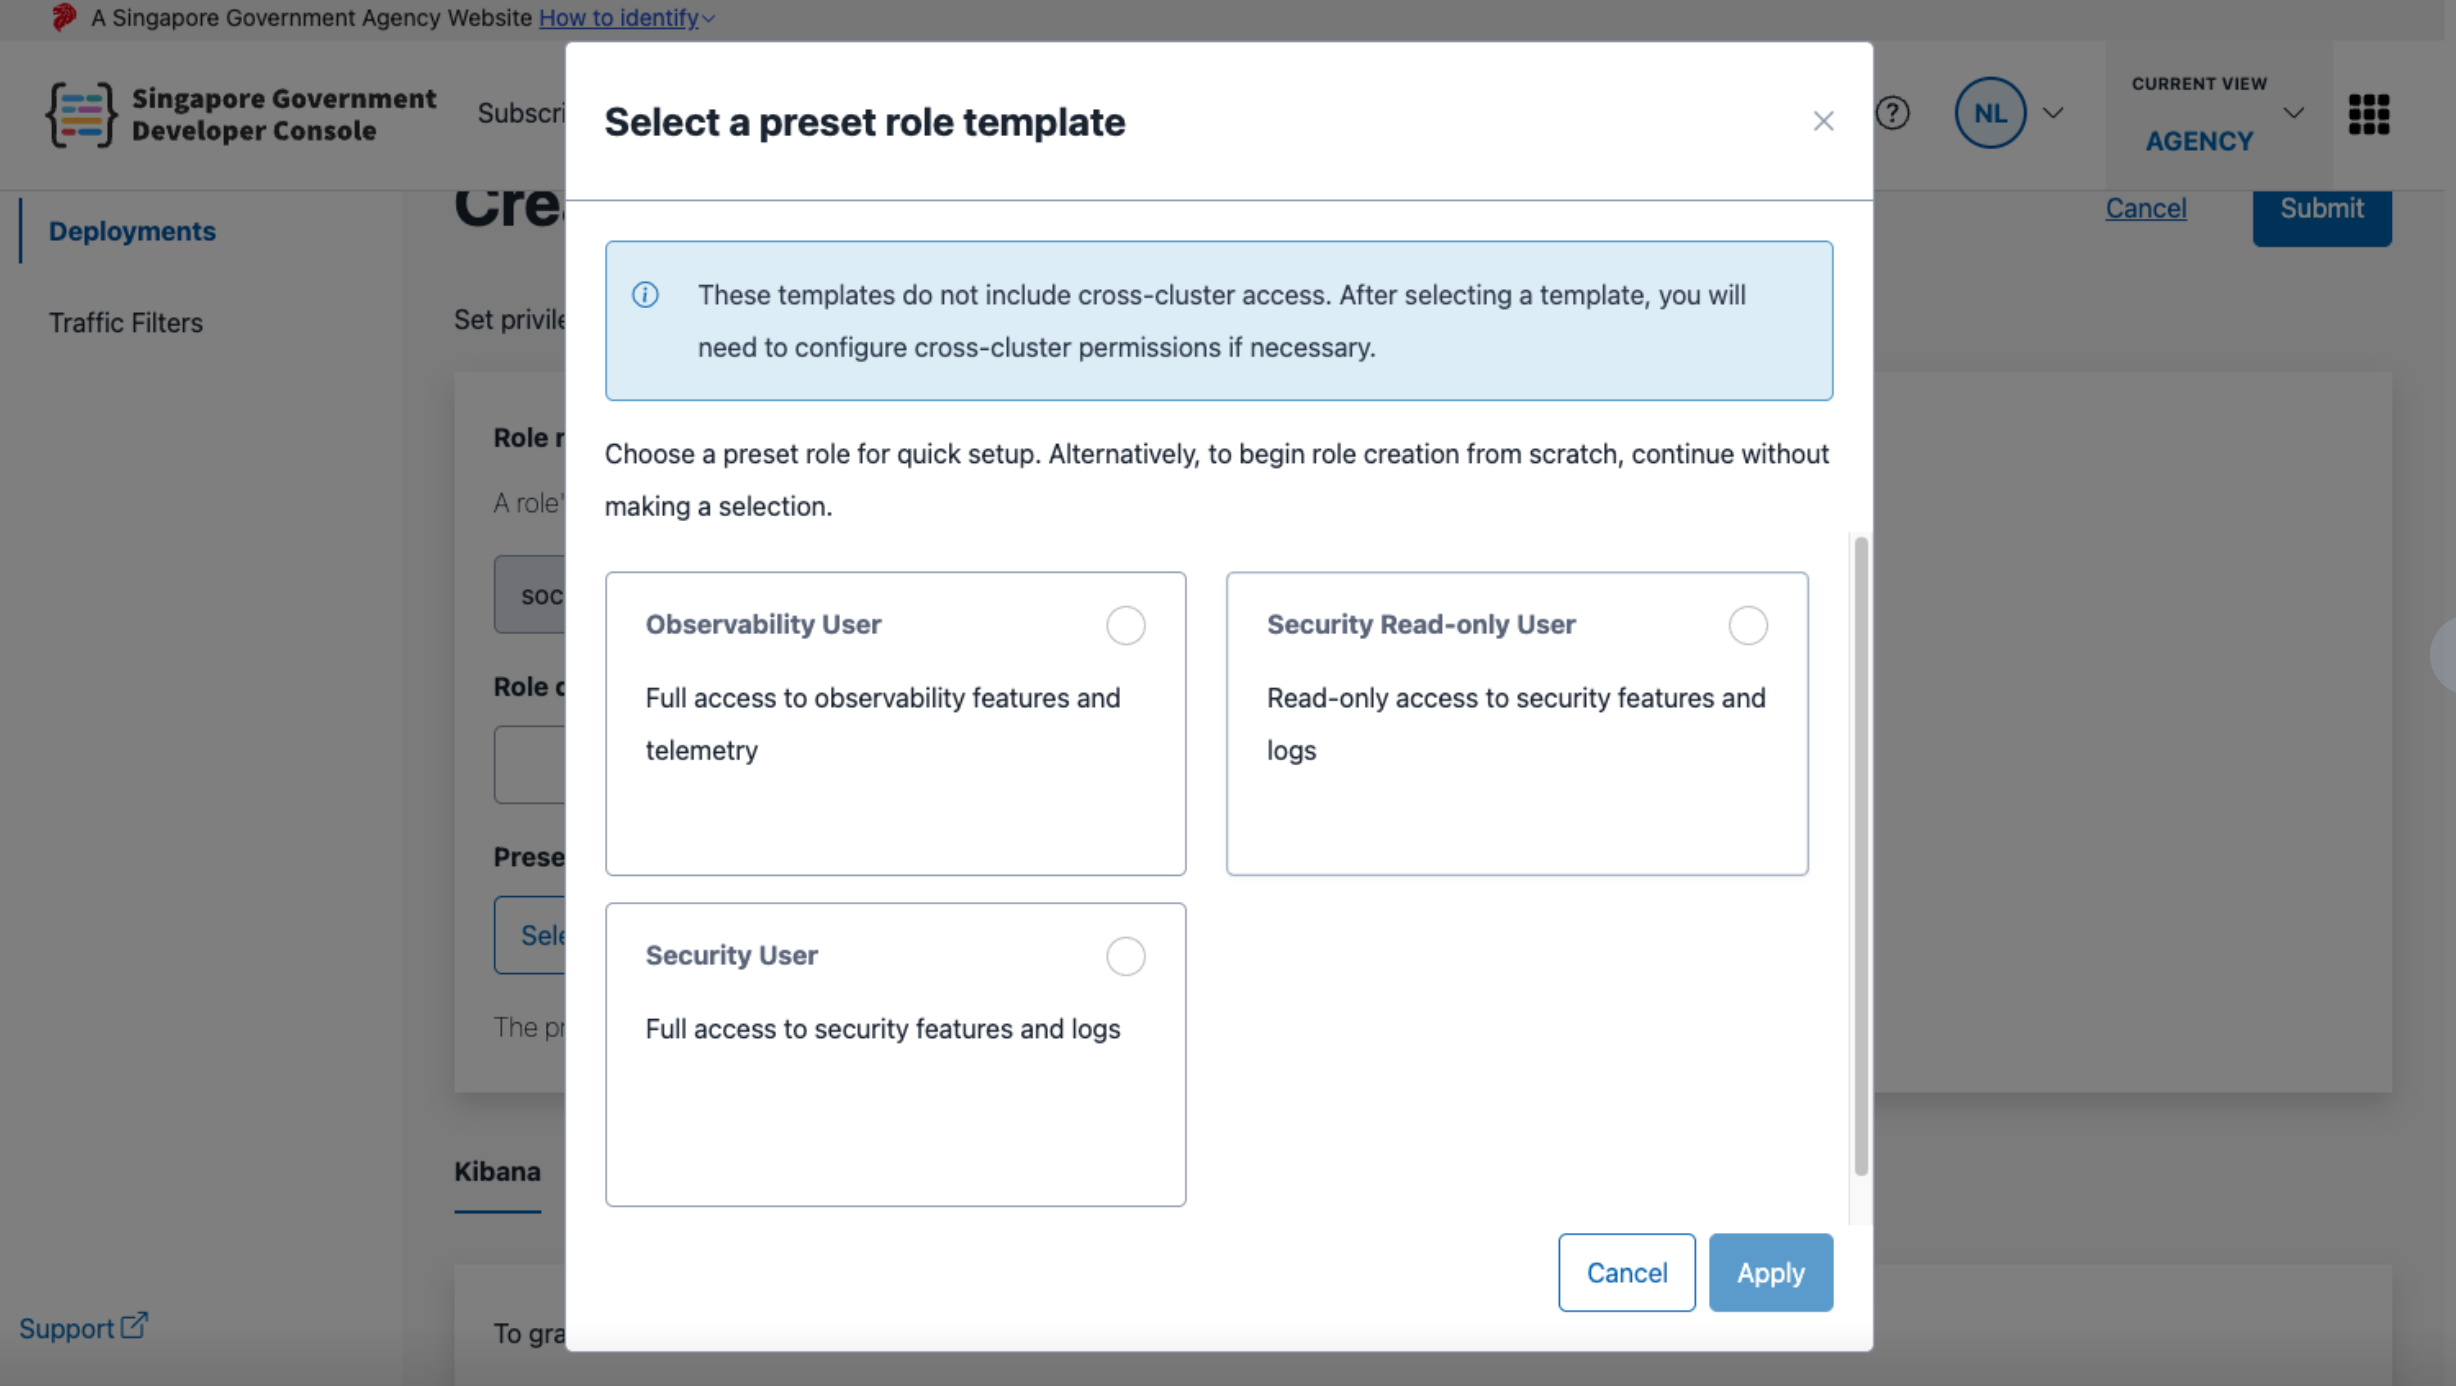
Task: Click the Singapore lion crest icon
Action: (64, 17)
